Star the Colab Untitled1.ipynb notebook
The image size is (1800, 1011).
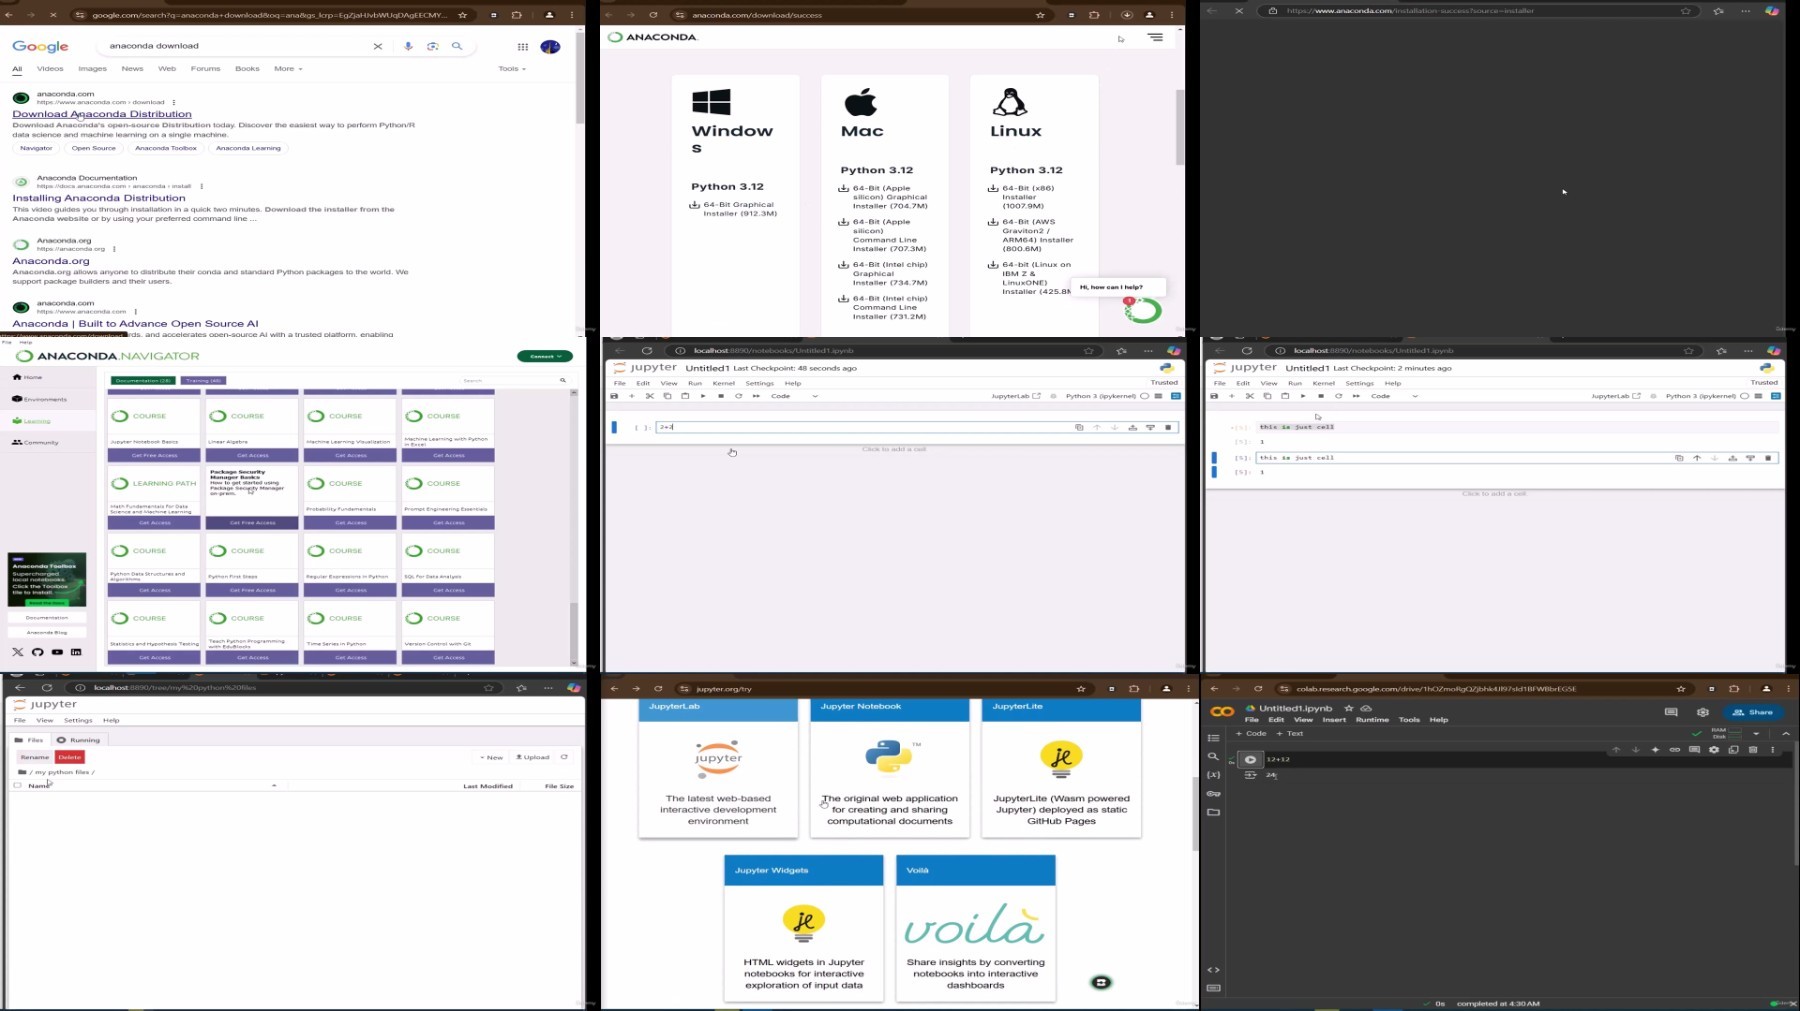pos(1348,708)
